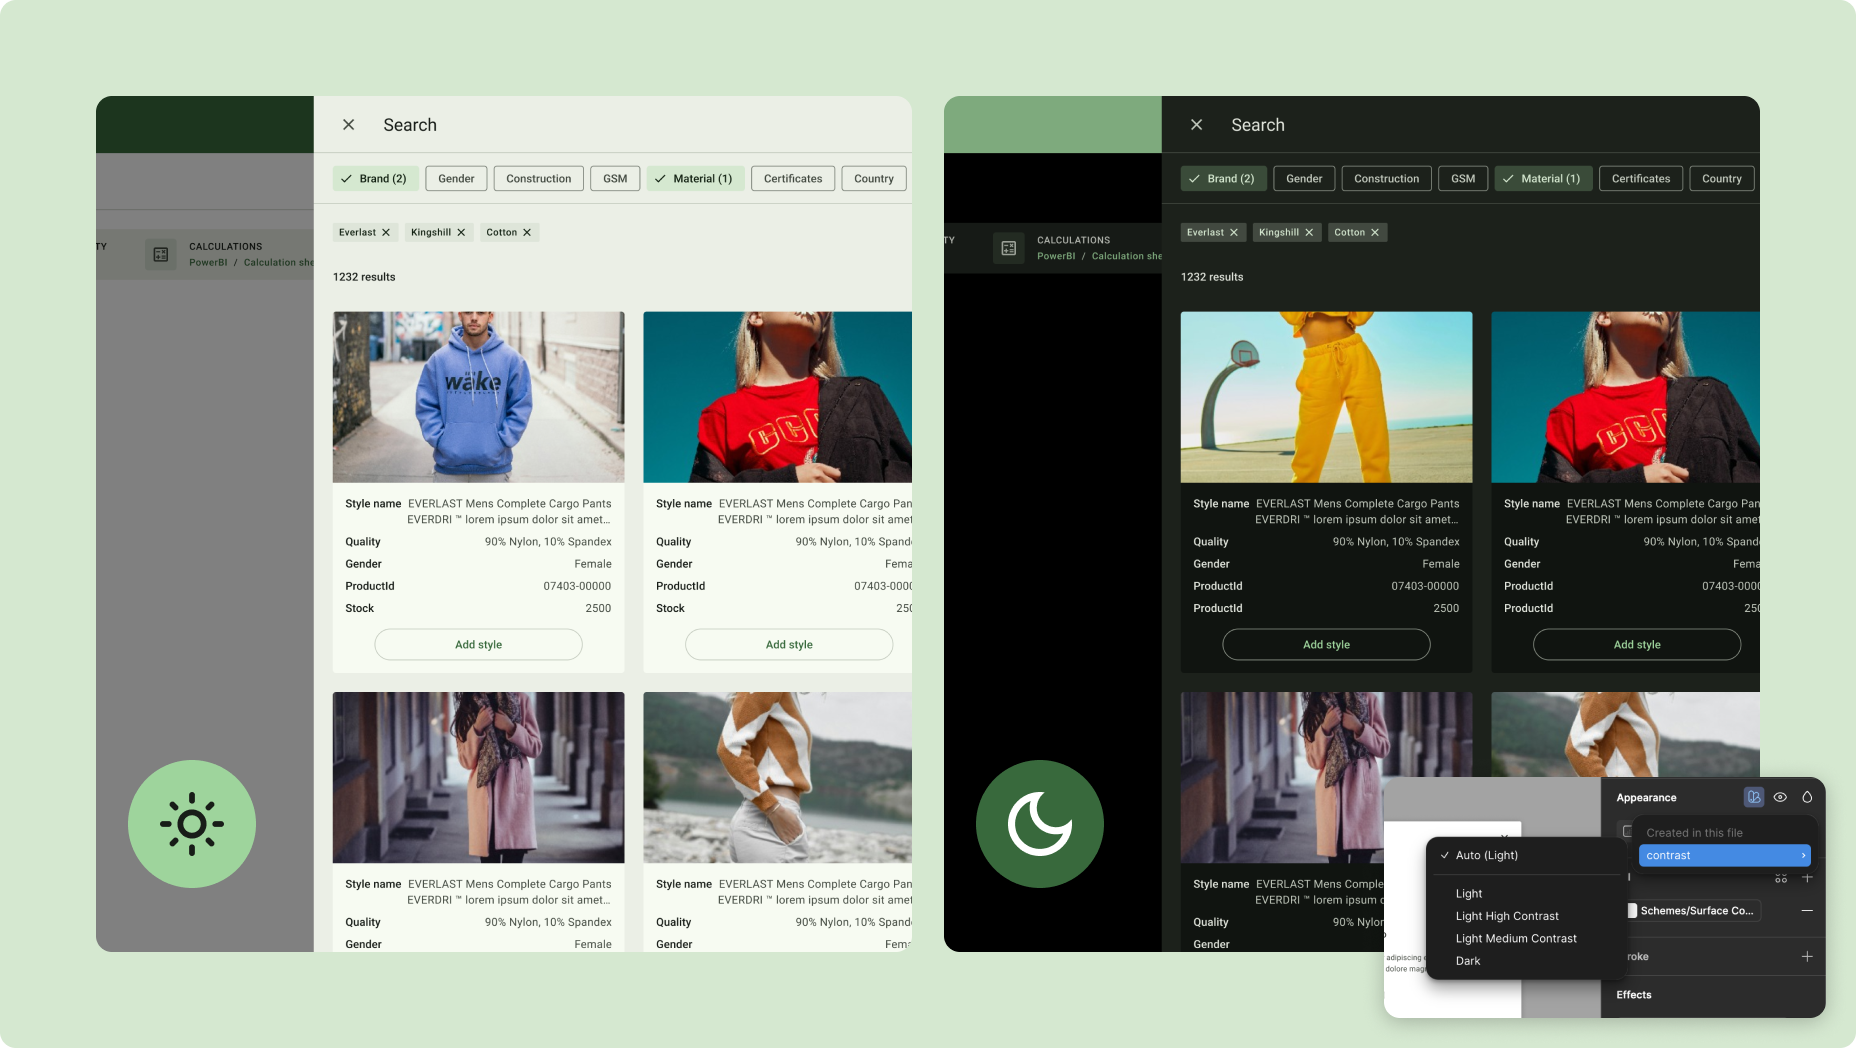Toggle the Material (1) filter in dark panel
Screen dimensions: 1856x1048
(x=1544, y=178)
